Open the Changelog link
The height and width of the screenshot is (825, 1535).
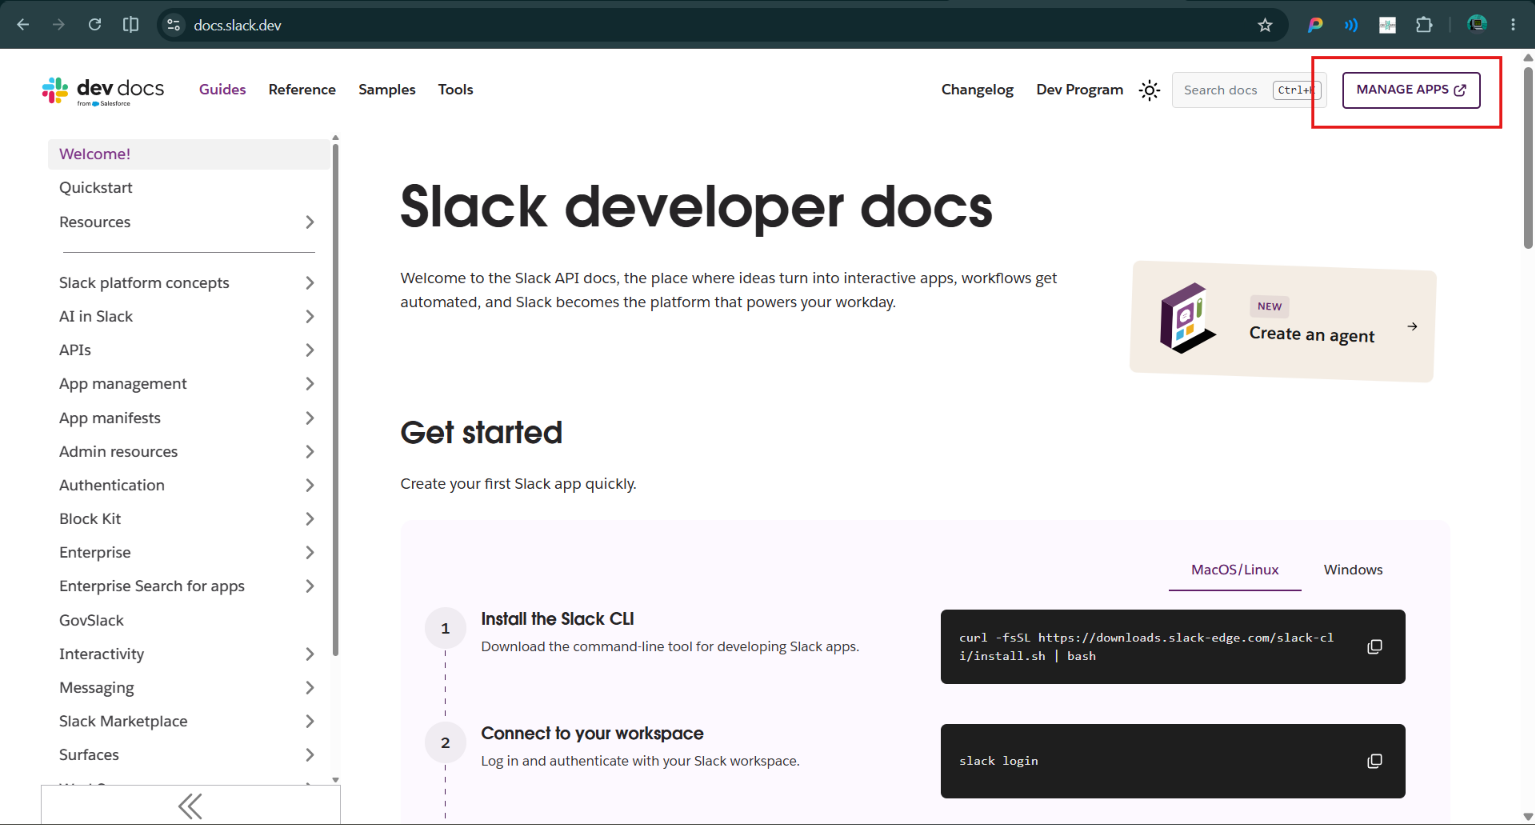click(x=977, y=90)
